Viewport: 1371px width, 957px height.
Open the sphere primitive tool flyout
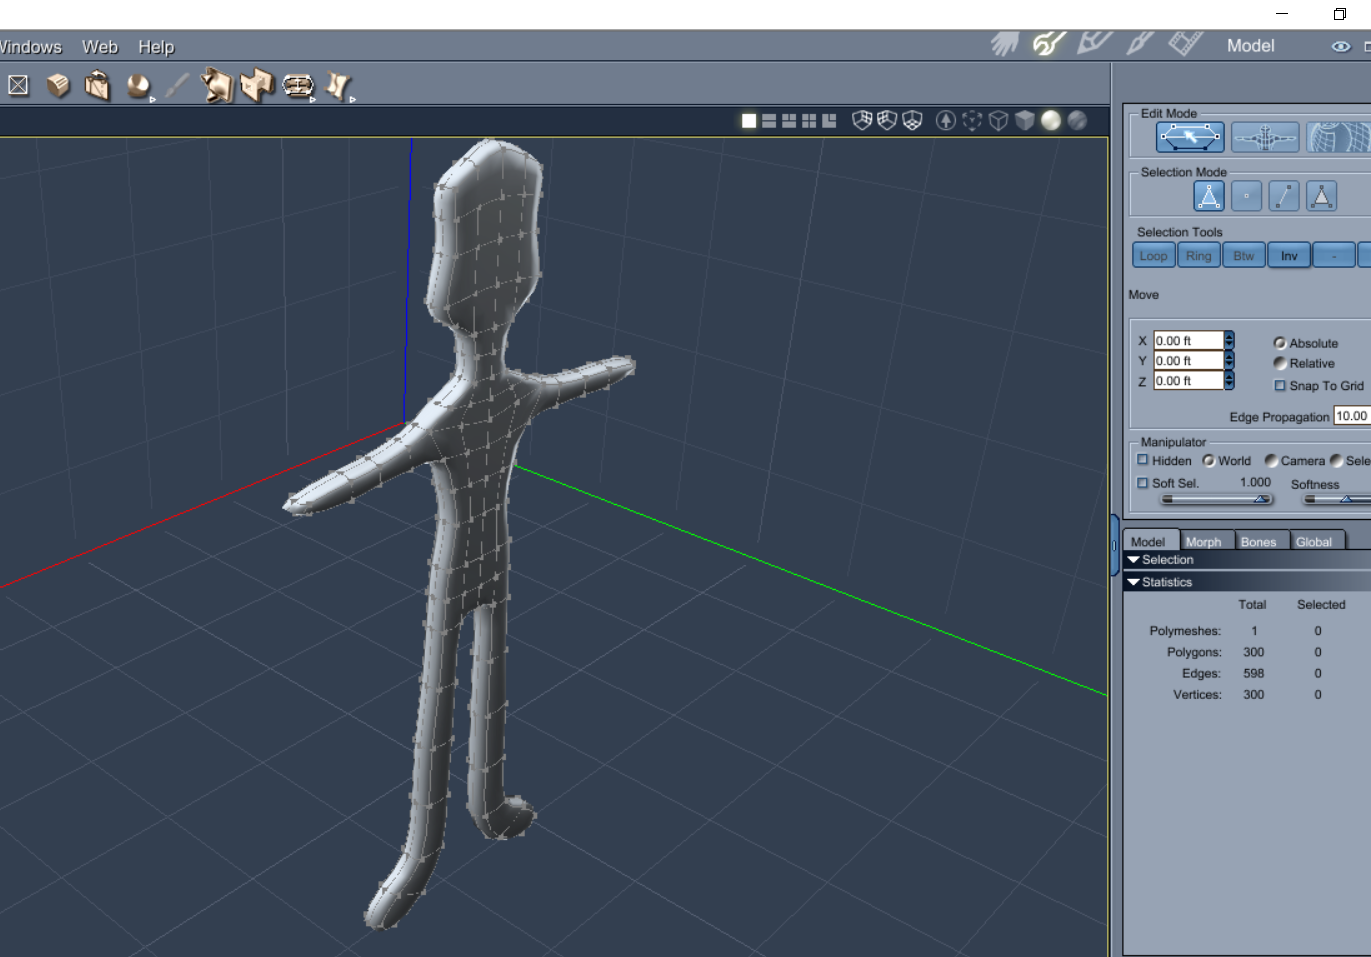[139, 87]
